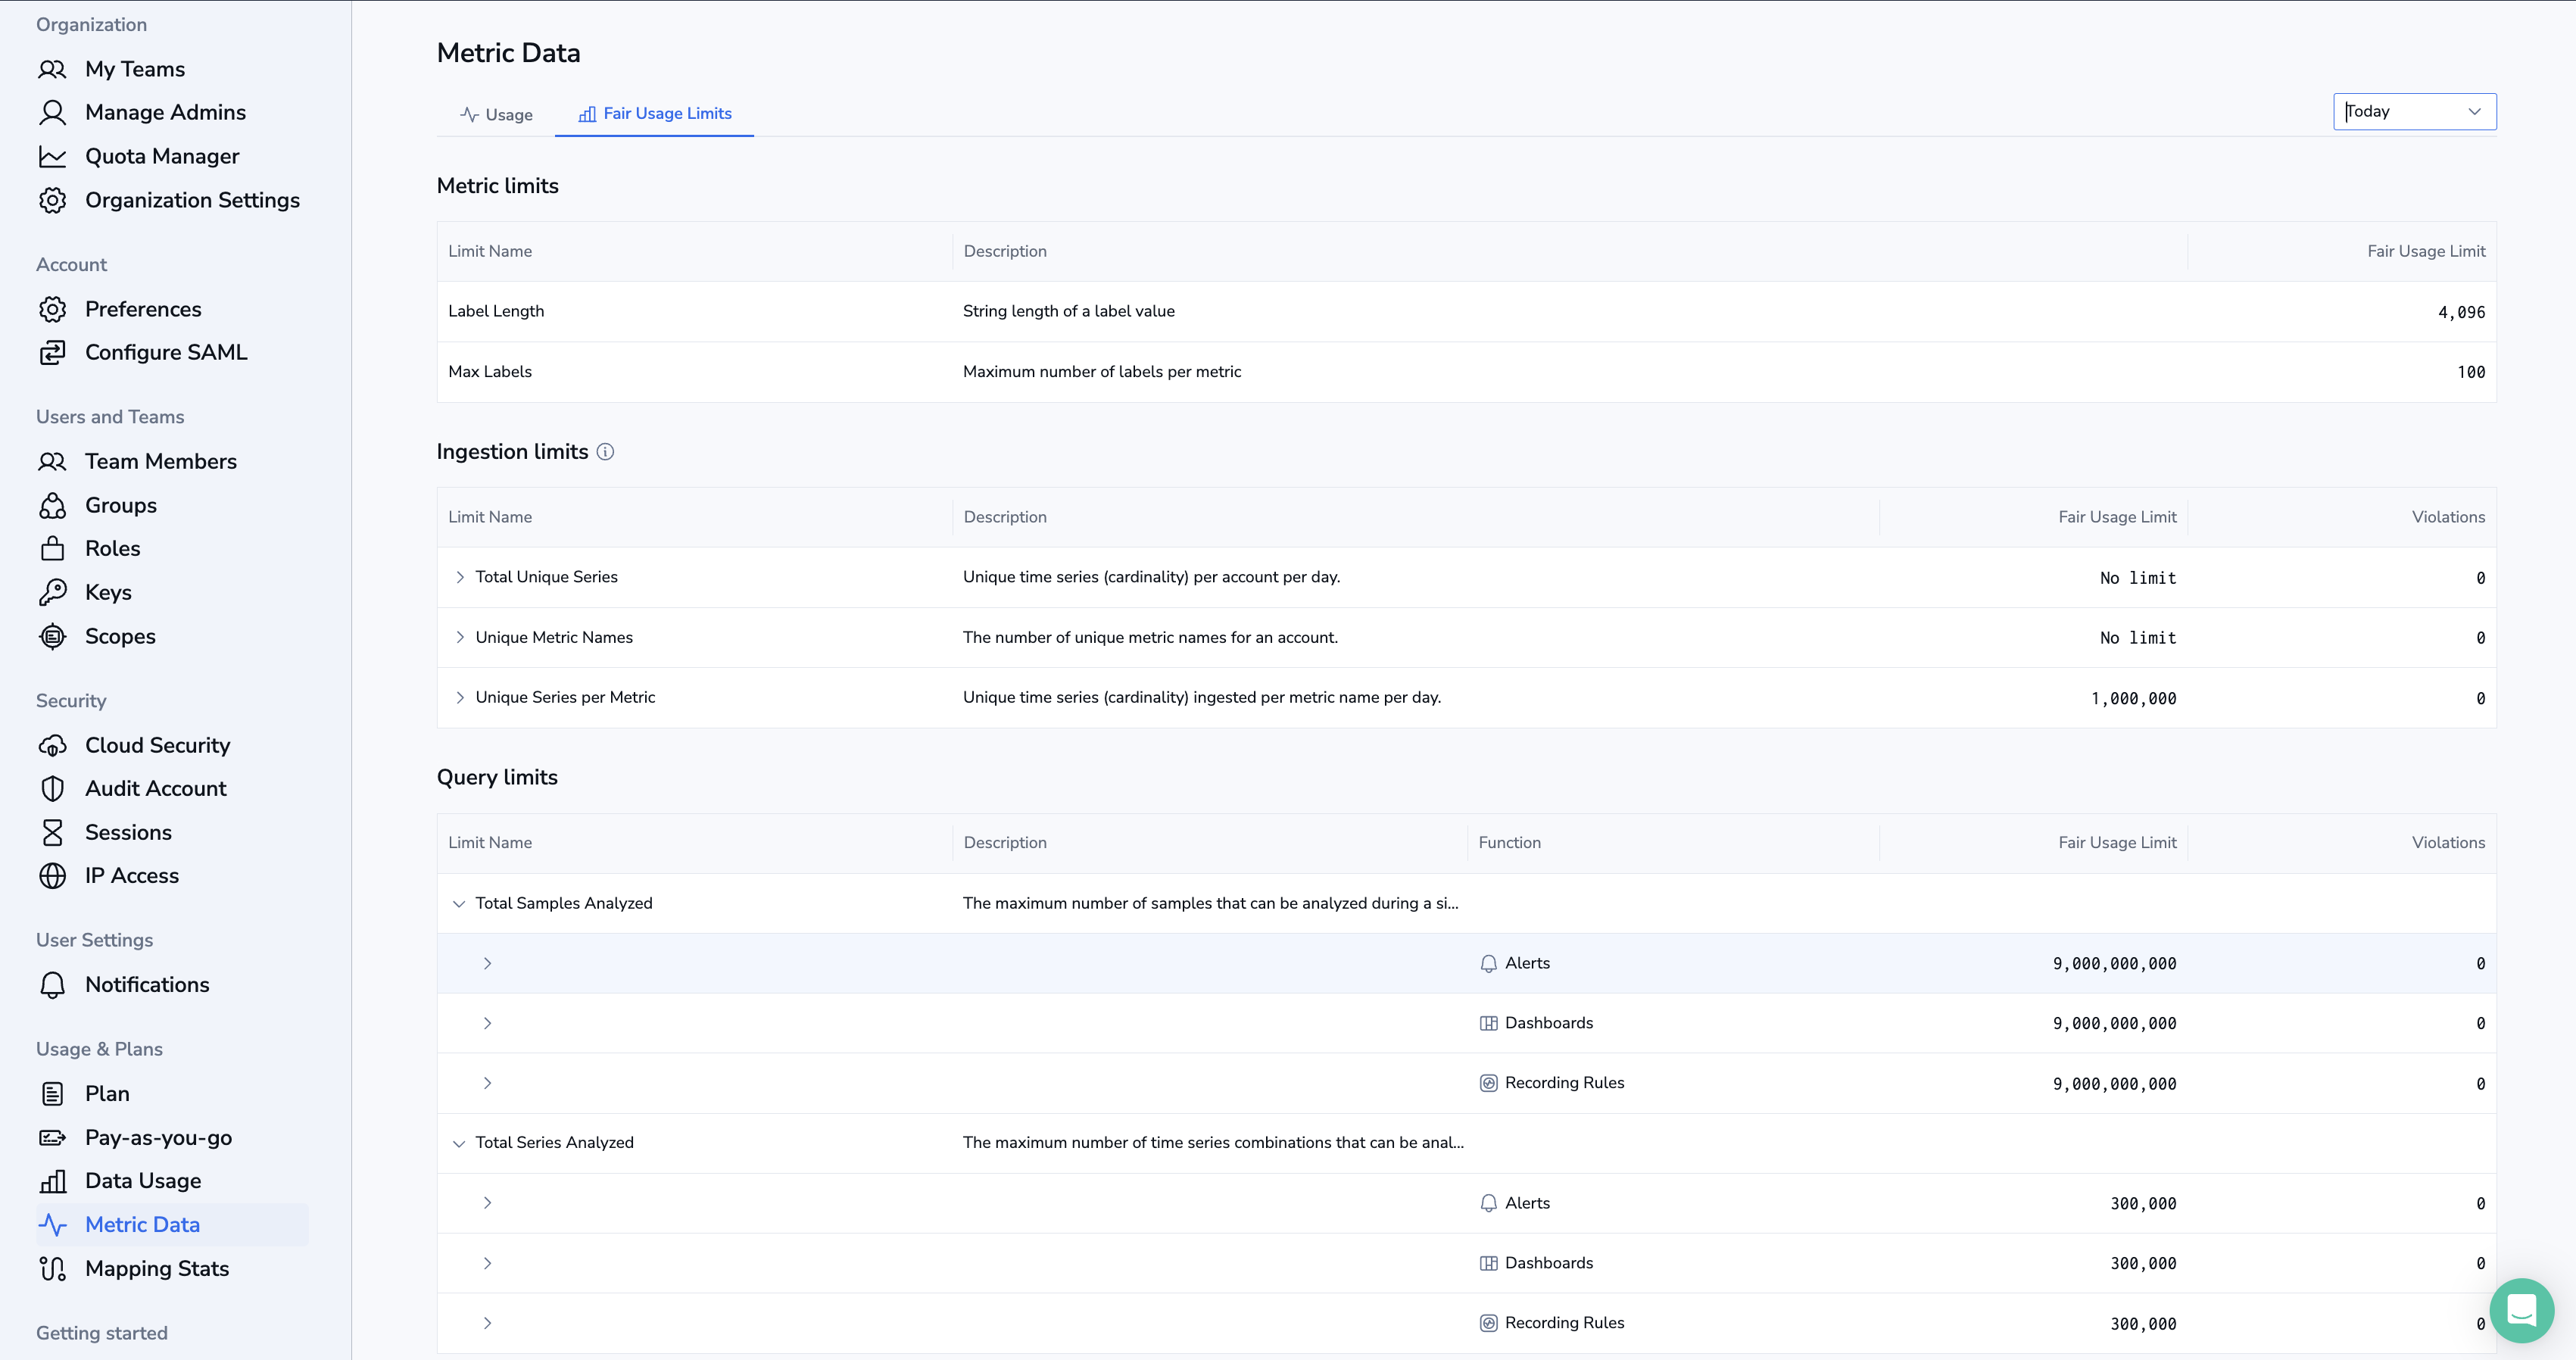Click the Manage Admins person icon
Screen dimensions: 2576x1360
pos(52,113)
